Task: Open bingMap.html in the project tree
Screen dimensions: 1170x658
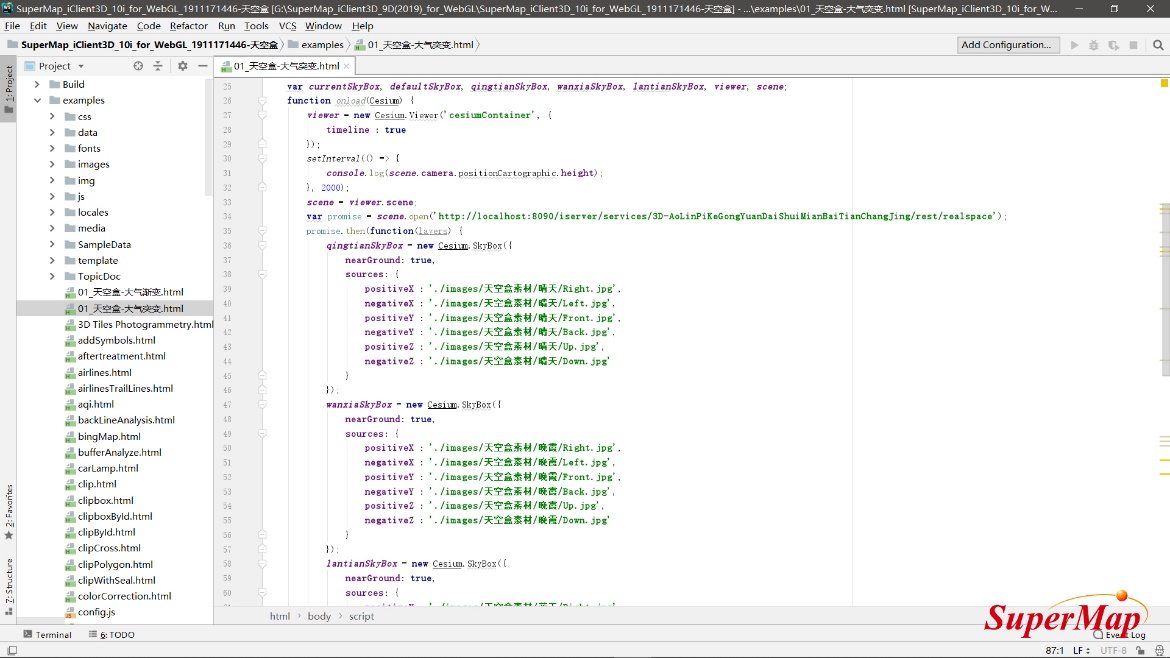Action: point(109,437)
